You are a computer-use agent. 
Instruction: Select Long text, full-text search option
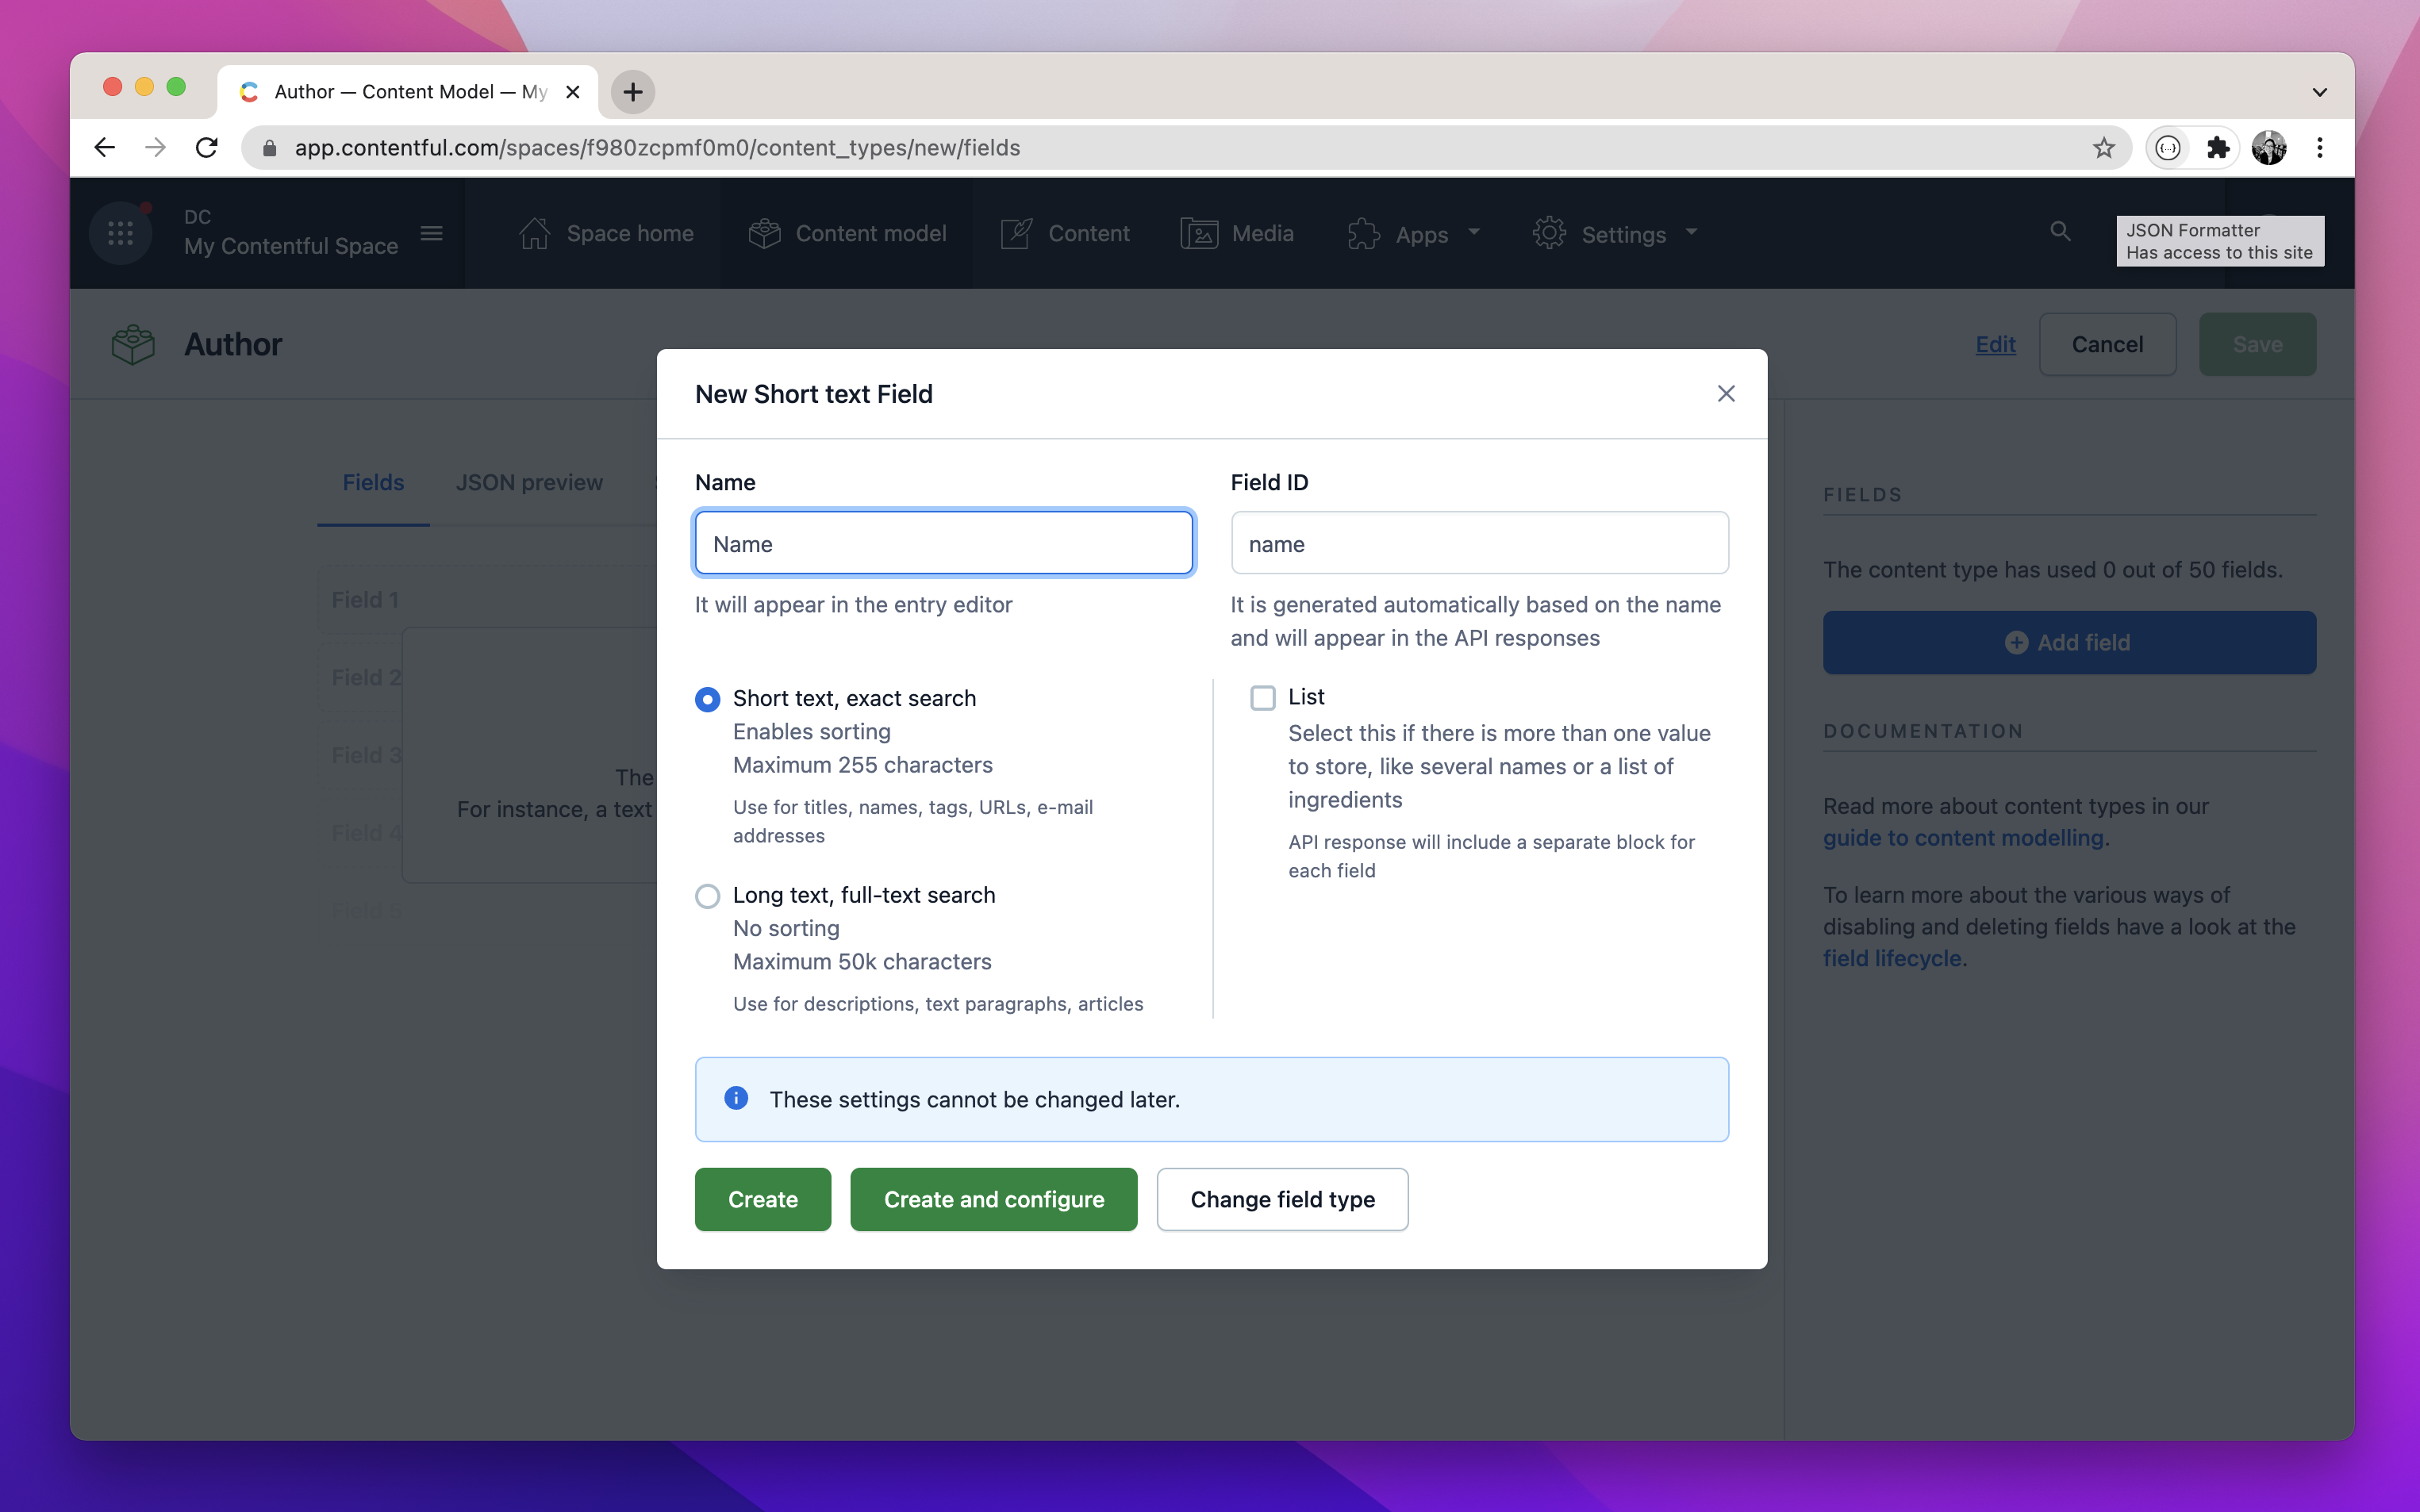[x=707, y=896]
